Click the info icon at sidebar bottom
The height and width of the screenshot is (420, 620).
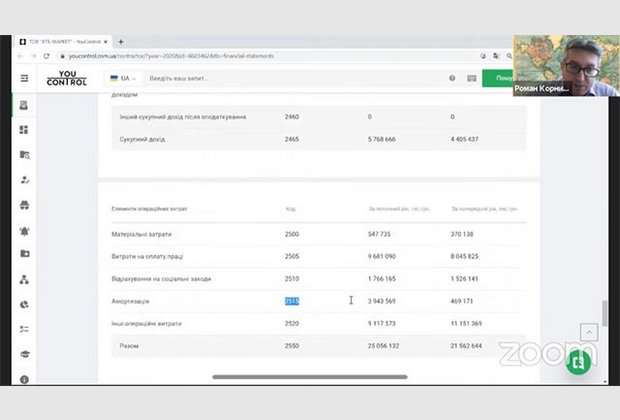coord(24,380)
